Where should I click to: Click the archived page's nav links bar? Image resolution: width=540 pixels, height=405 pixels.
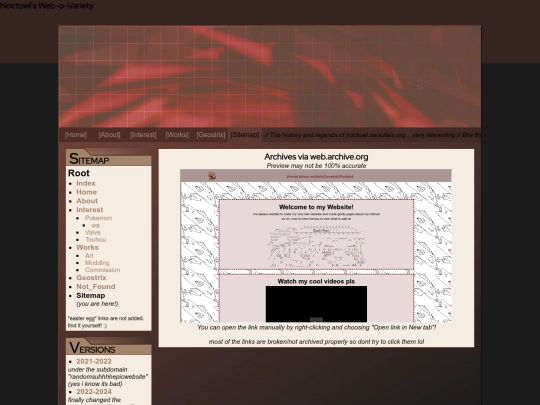click(x=320, y=176)
